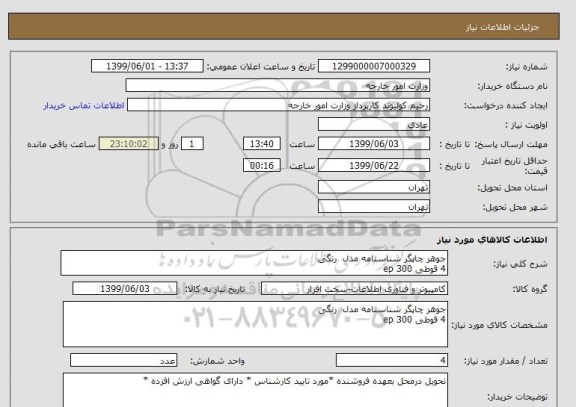576x407 pixels.
Task: Select the label تعداد / مقدار مورد نیاز
Action: pos(505,361)
